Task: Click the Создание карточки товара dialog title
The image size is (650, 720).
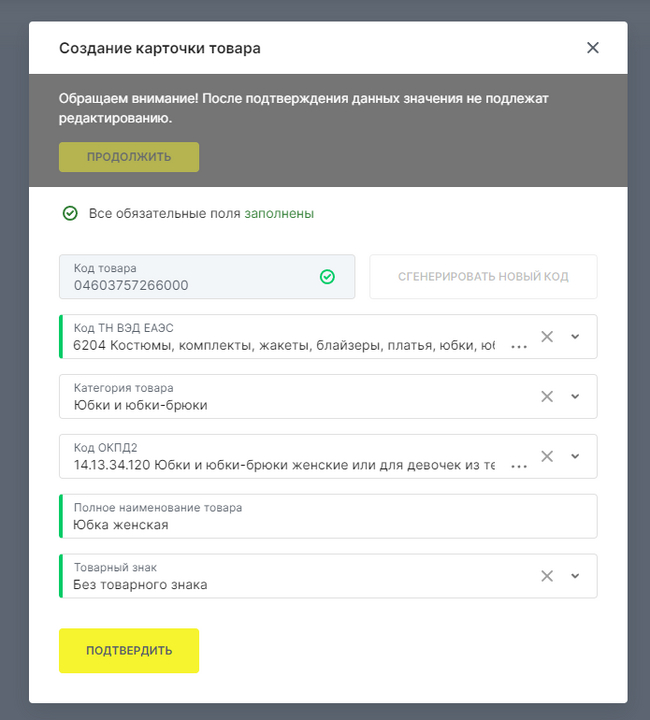Action: [160, 48]
